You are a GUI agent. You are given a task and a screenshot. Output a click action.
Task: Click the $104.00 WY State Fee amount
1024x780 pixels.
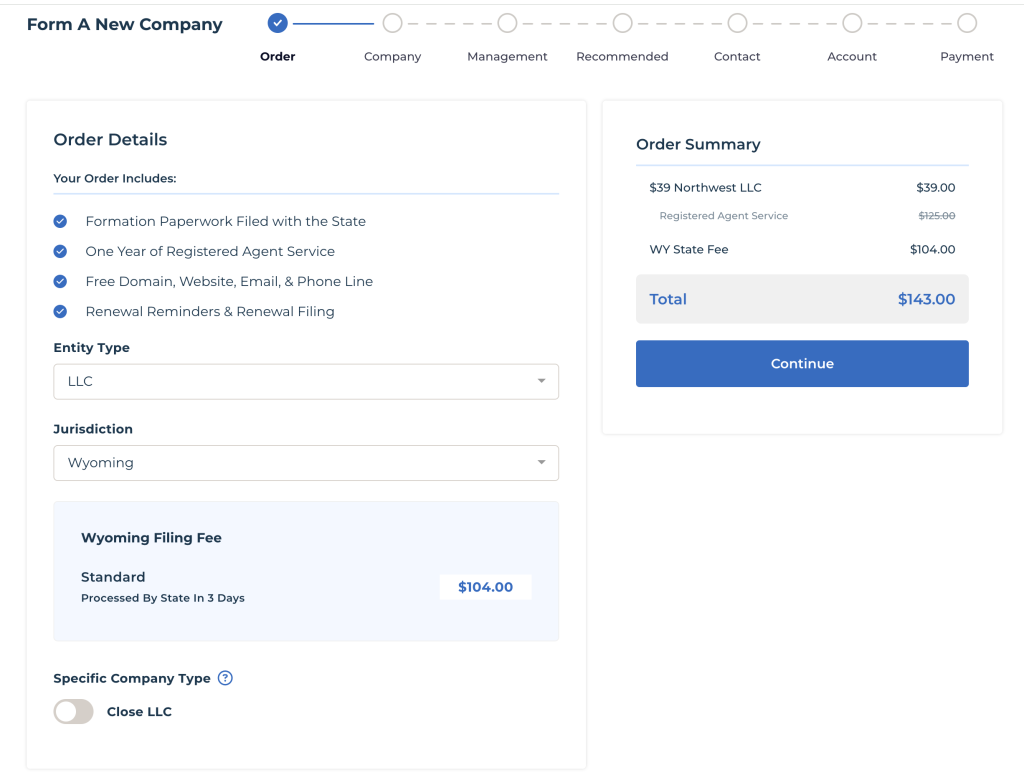[x=933, y=250]
